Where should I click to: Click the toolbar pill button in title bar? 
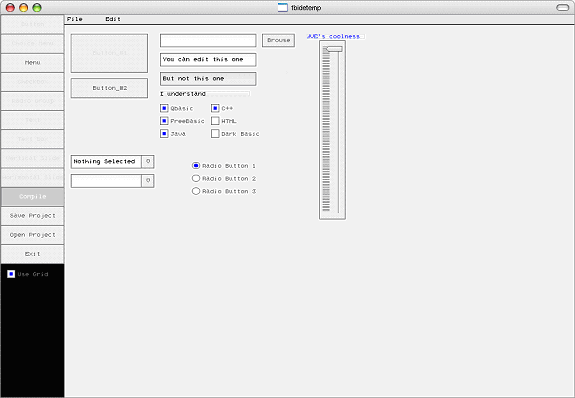pyautogui.click(x=563, y=7)
